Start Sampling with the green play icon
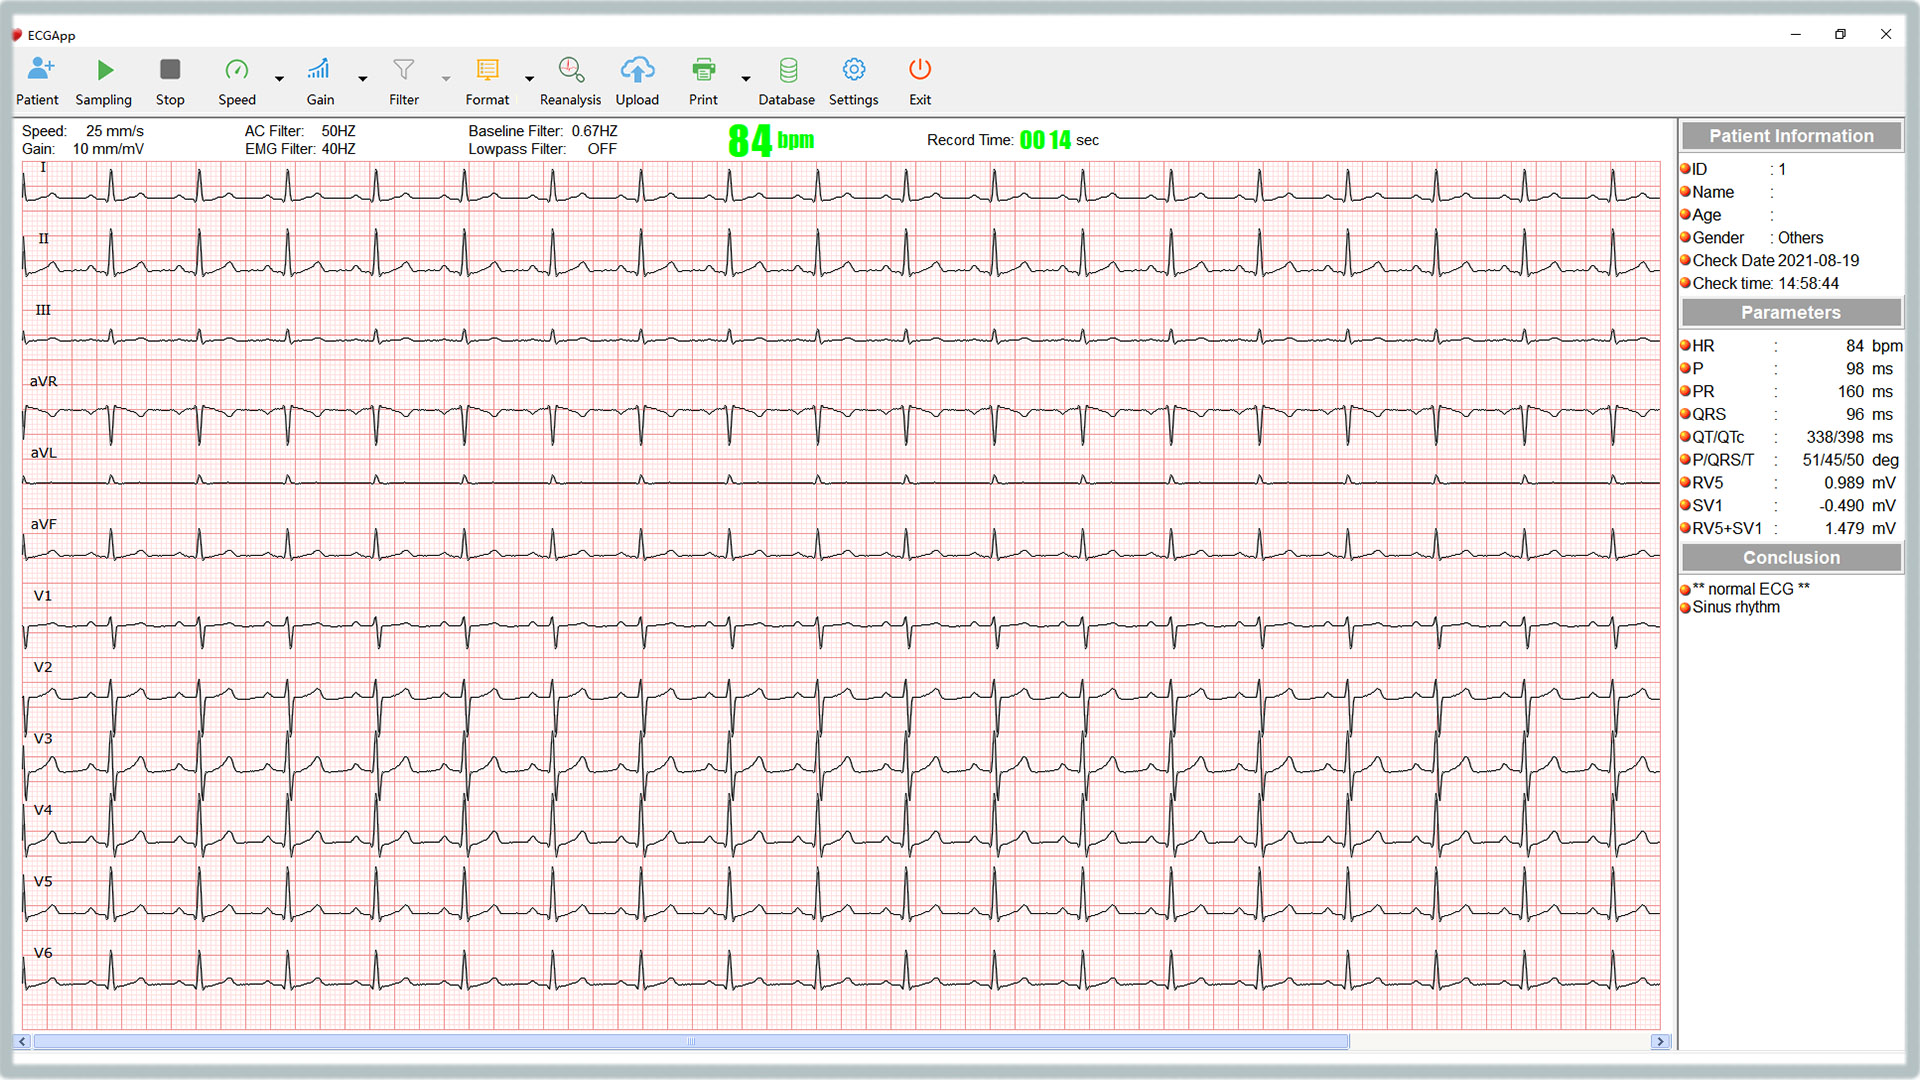 [104, 70]
